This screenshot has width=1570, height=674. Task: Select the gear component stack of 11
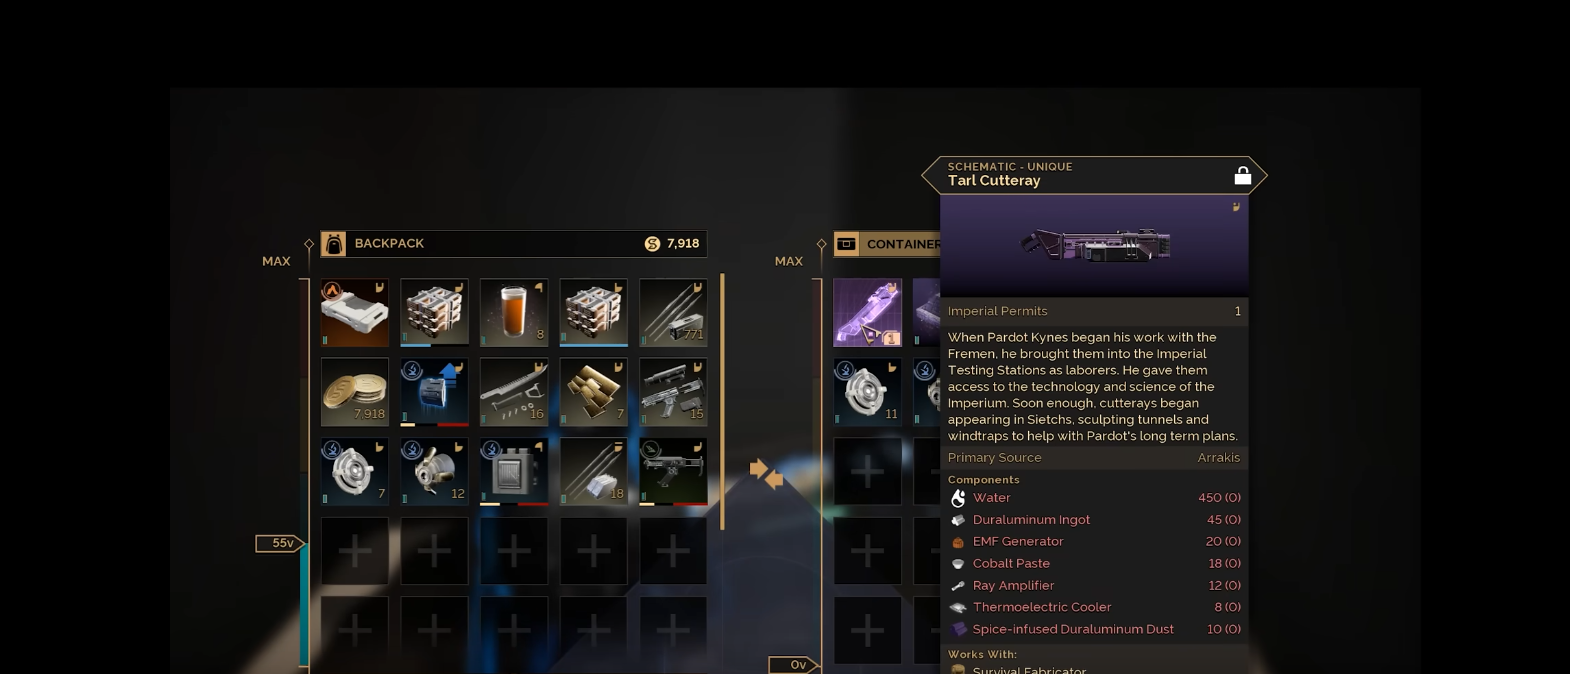867,392
